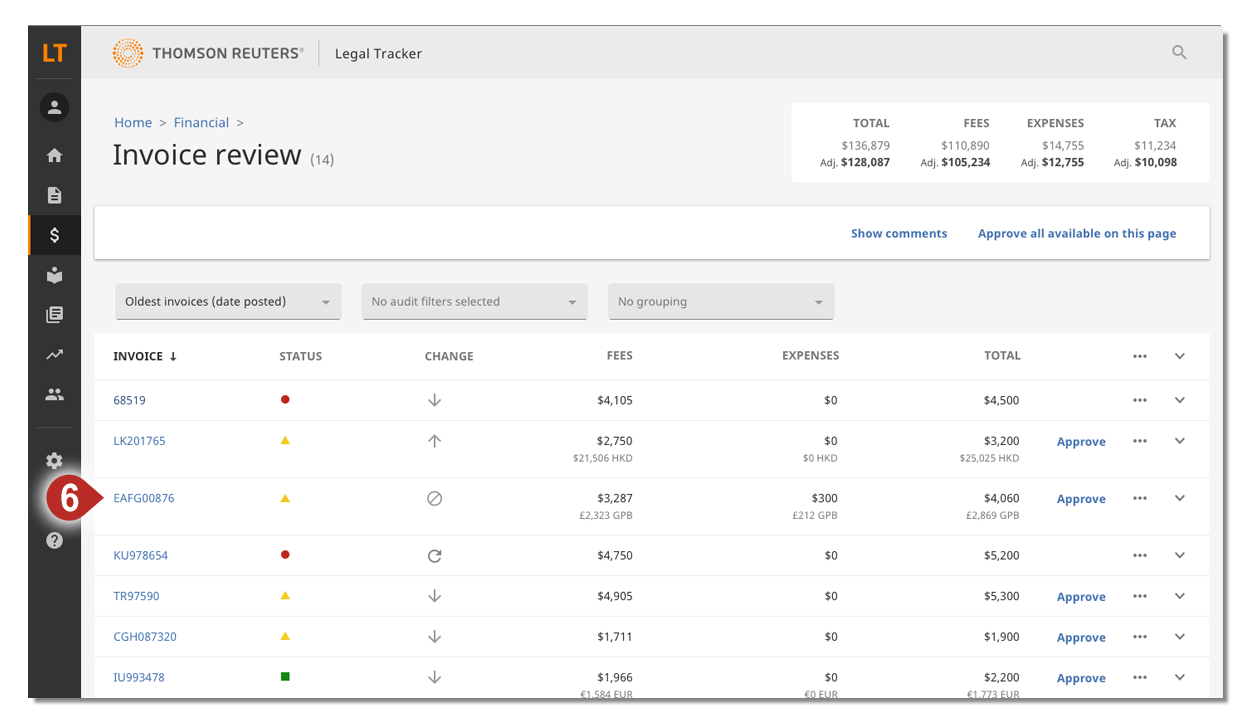Sort by the INVOICE column header

click(145, 356)
